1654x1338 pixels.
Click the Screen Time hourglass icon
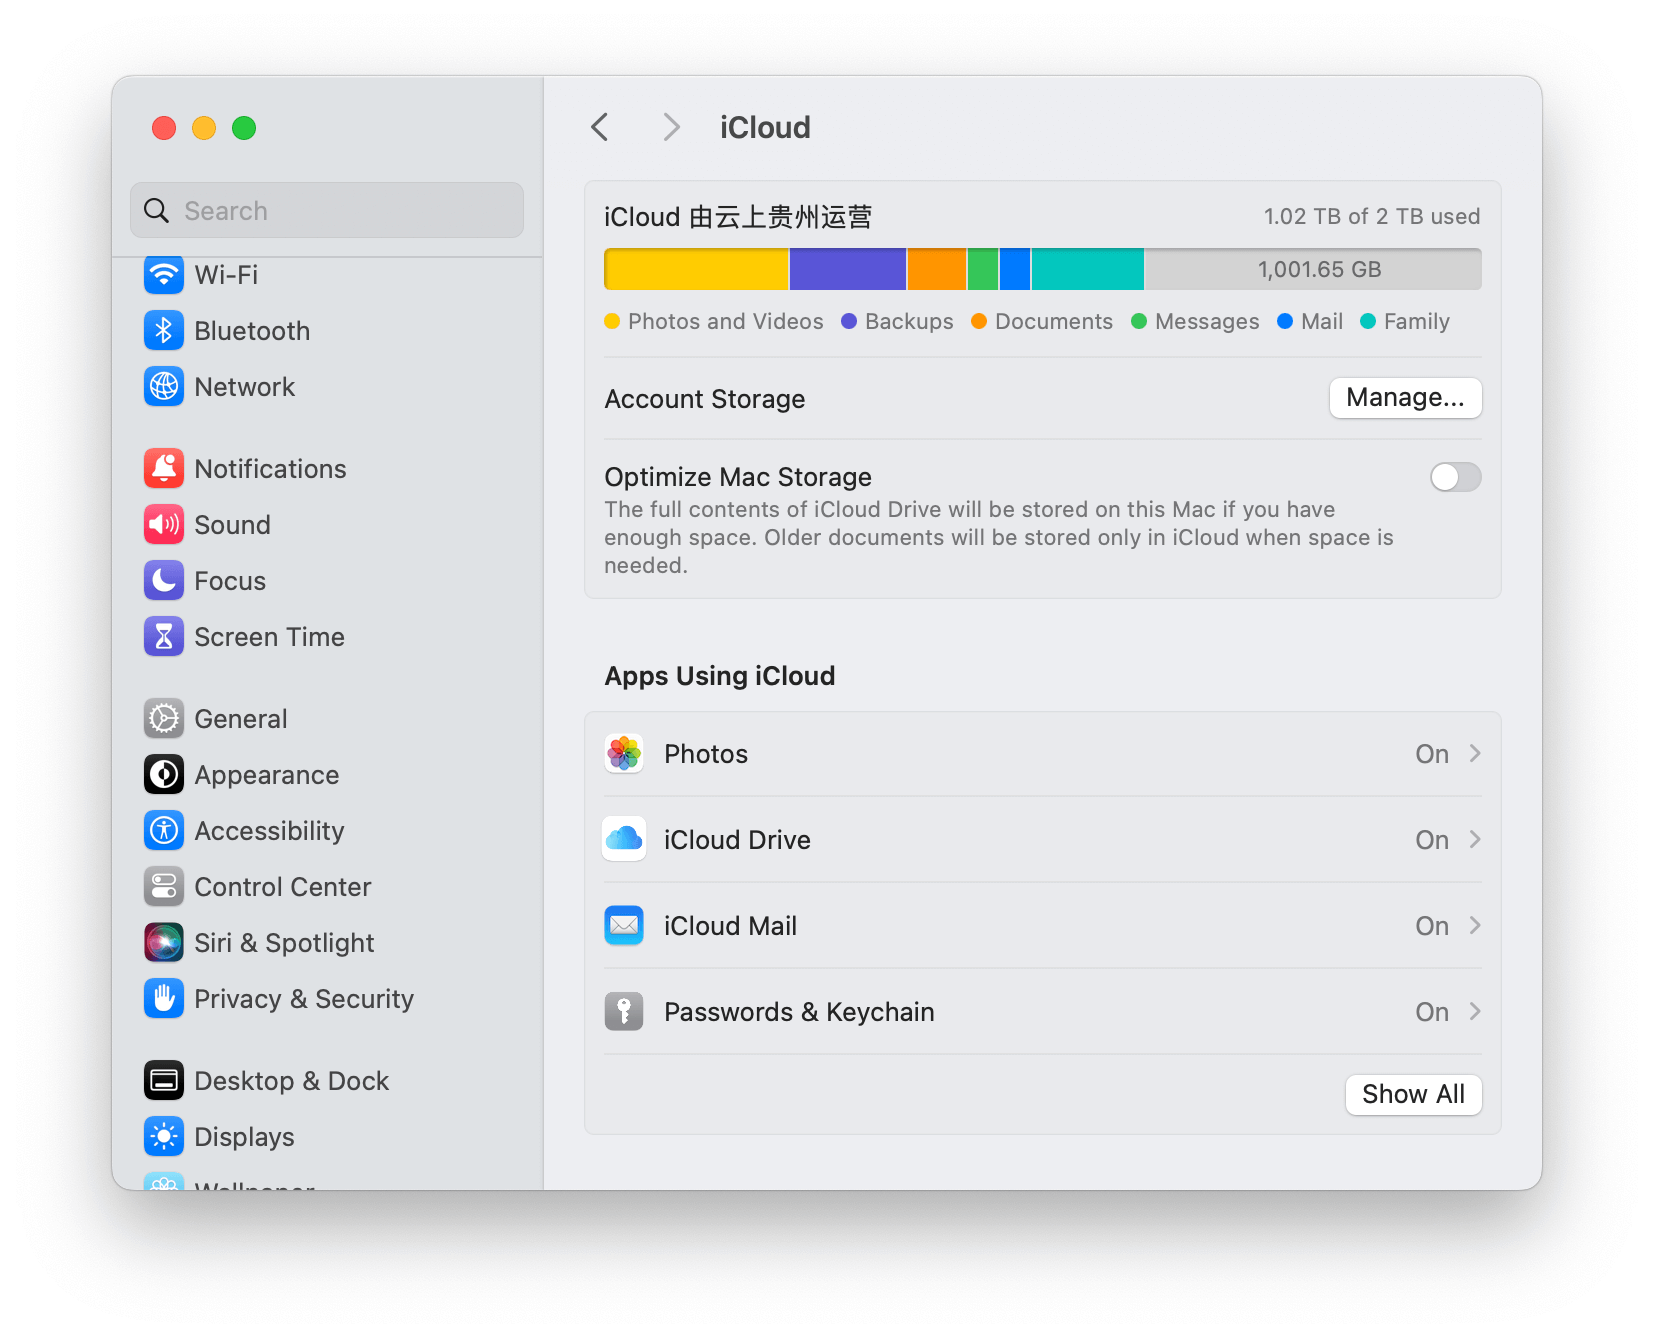point(164,637)
